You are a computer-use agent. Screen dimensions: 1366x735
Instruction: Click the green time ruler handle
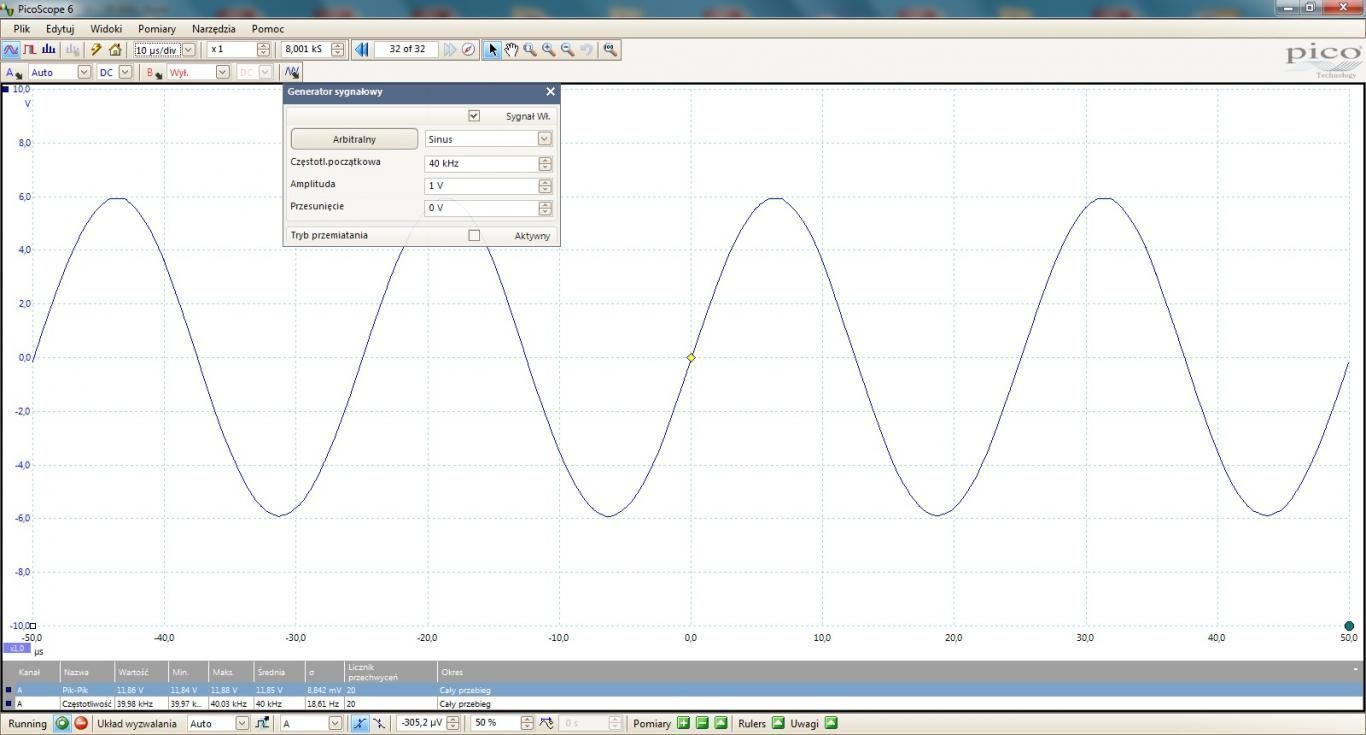click(x=1349, y=626)
